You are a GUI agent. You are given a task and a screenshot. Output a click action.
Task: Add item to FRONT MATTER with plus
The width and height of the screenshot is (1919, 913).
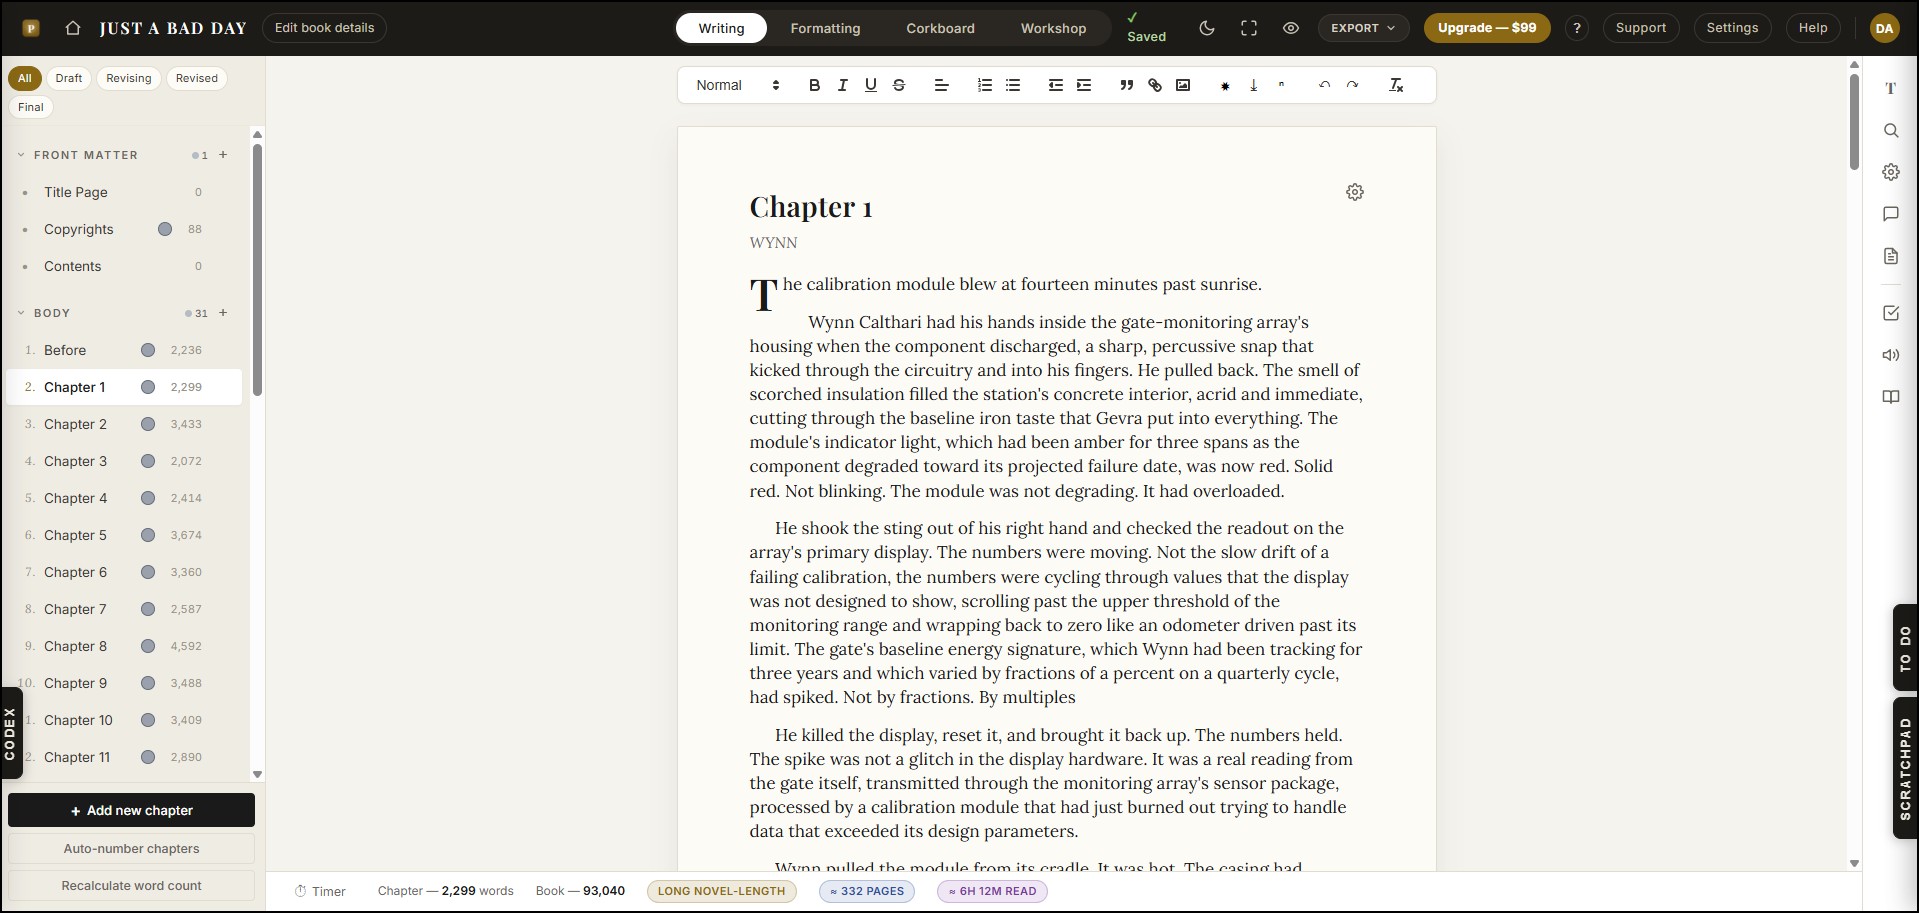tap(223, 155)
